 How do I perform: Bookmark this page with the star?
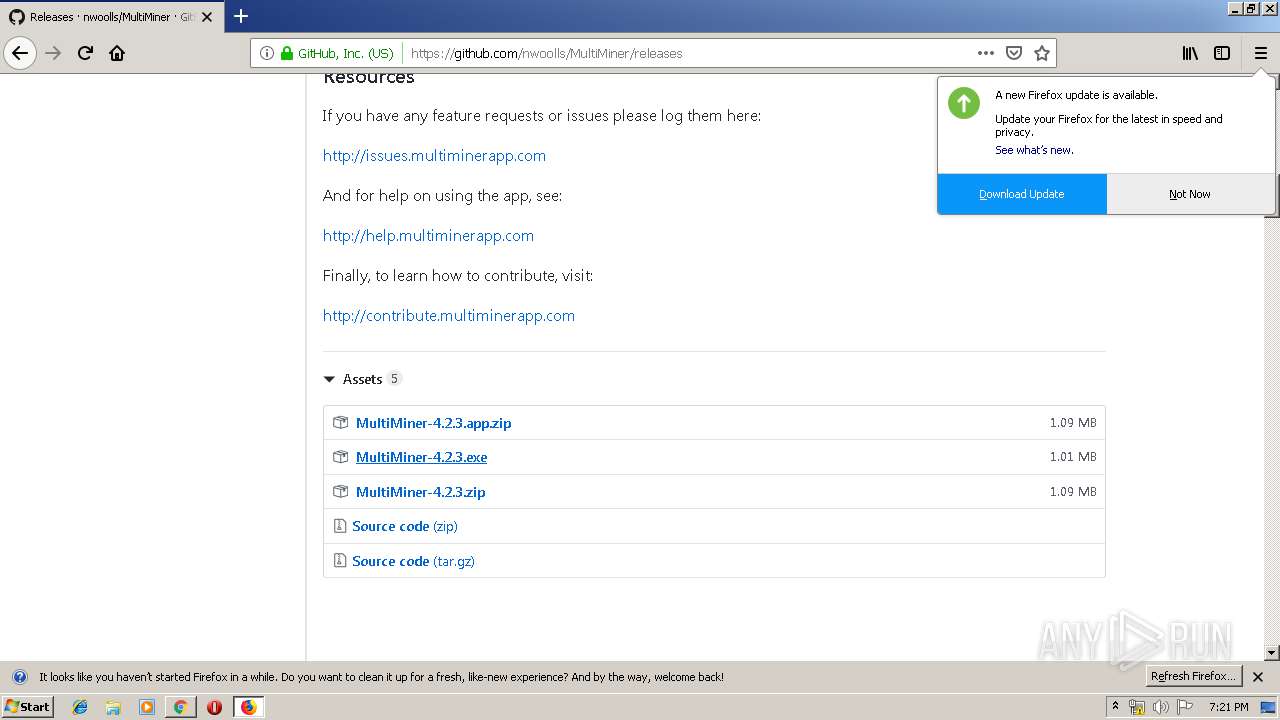[x=1042, y=53]
